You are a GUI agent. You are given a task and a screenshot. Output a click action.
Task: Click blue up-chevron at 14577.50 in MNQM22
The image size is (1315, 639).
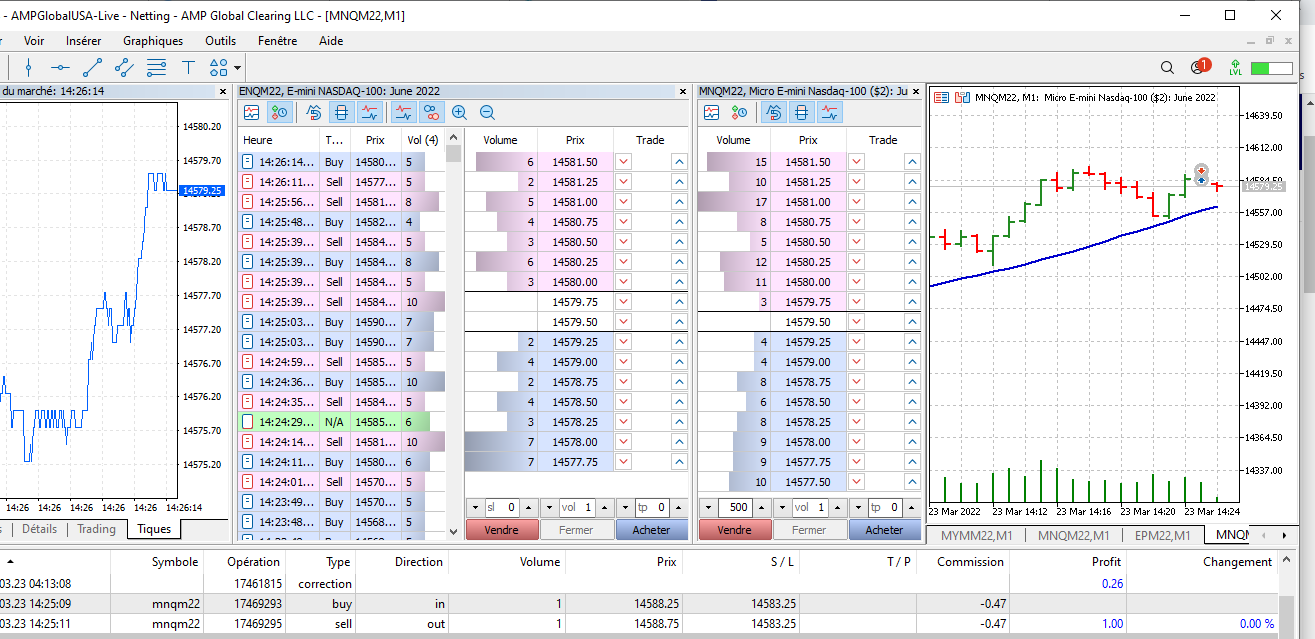click(x=911, y=482)
